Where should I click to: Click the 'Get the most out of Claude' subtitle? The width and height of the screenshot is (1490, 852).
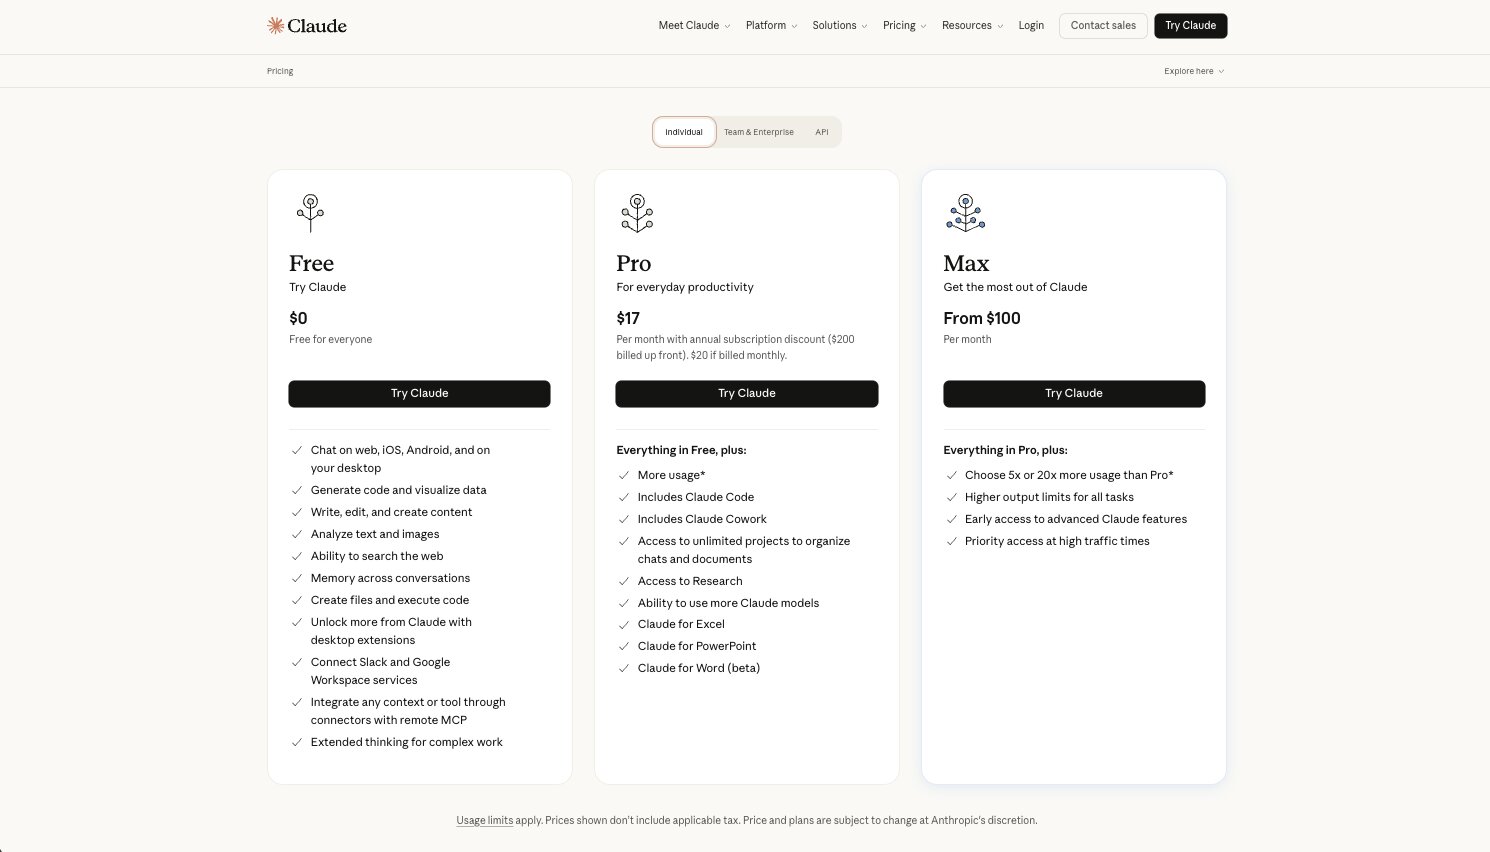point(1015,287)
